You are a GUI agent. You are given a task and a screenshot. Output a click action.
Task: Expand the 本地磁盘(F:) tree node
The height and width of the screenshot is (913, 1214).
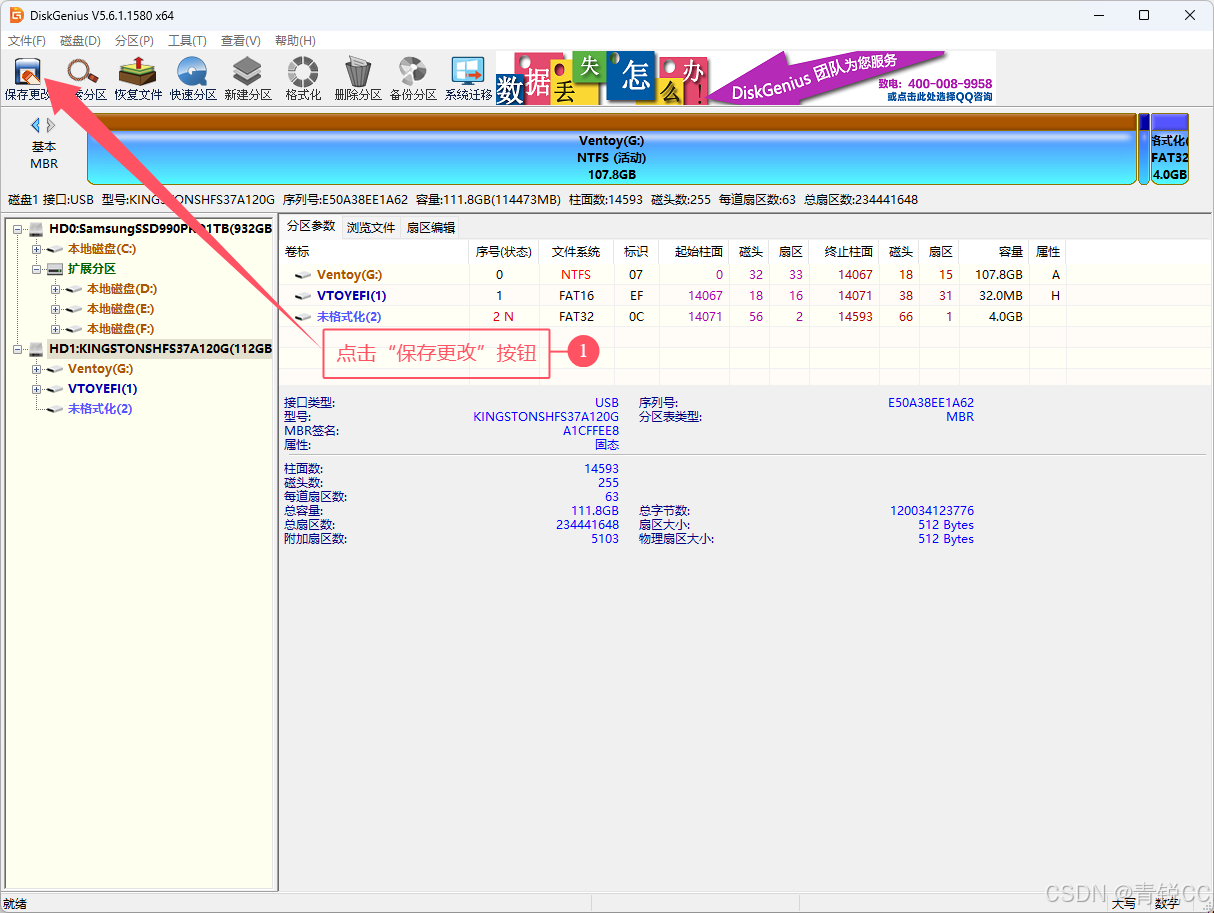tap(56, 329)
